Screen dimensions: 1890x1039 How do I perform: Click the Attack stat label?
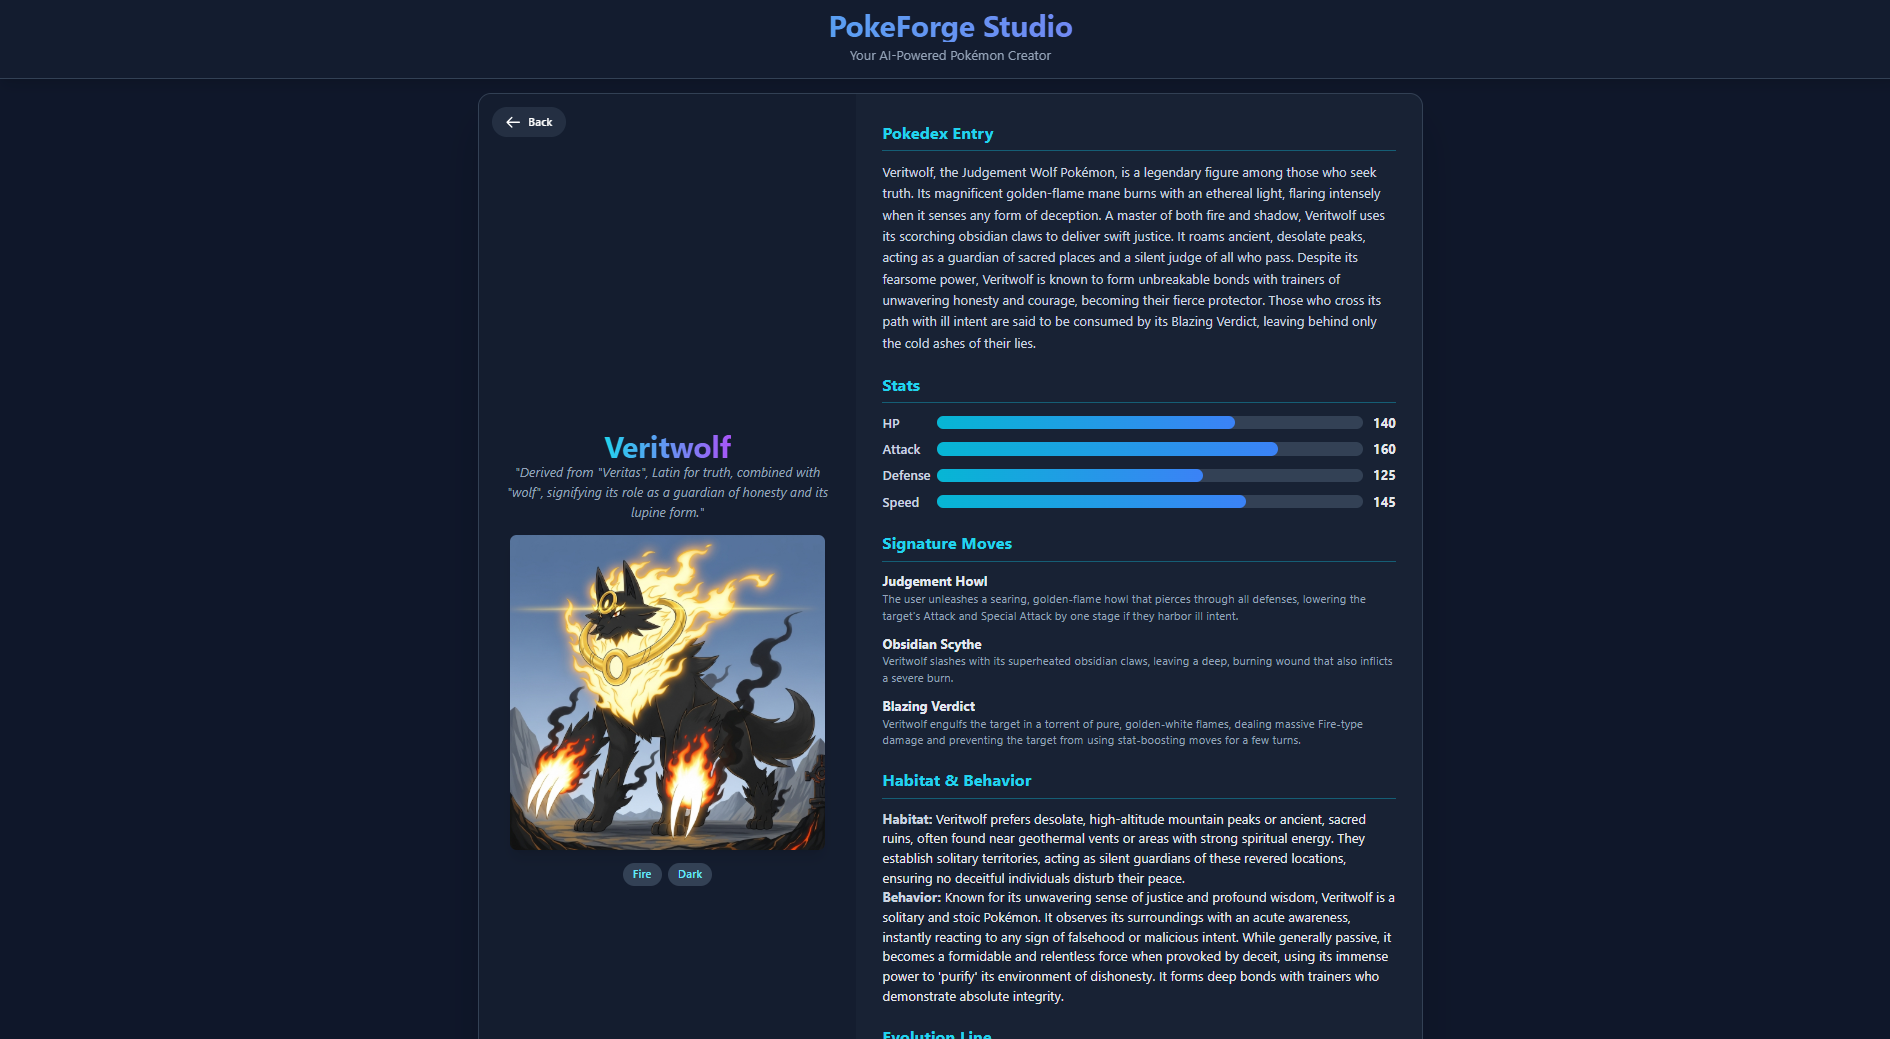coord(901,450)
